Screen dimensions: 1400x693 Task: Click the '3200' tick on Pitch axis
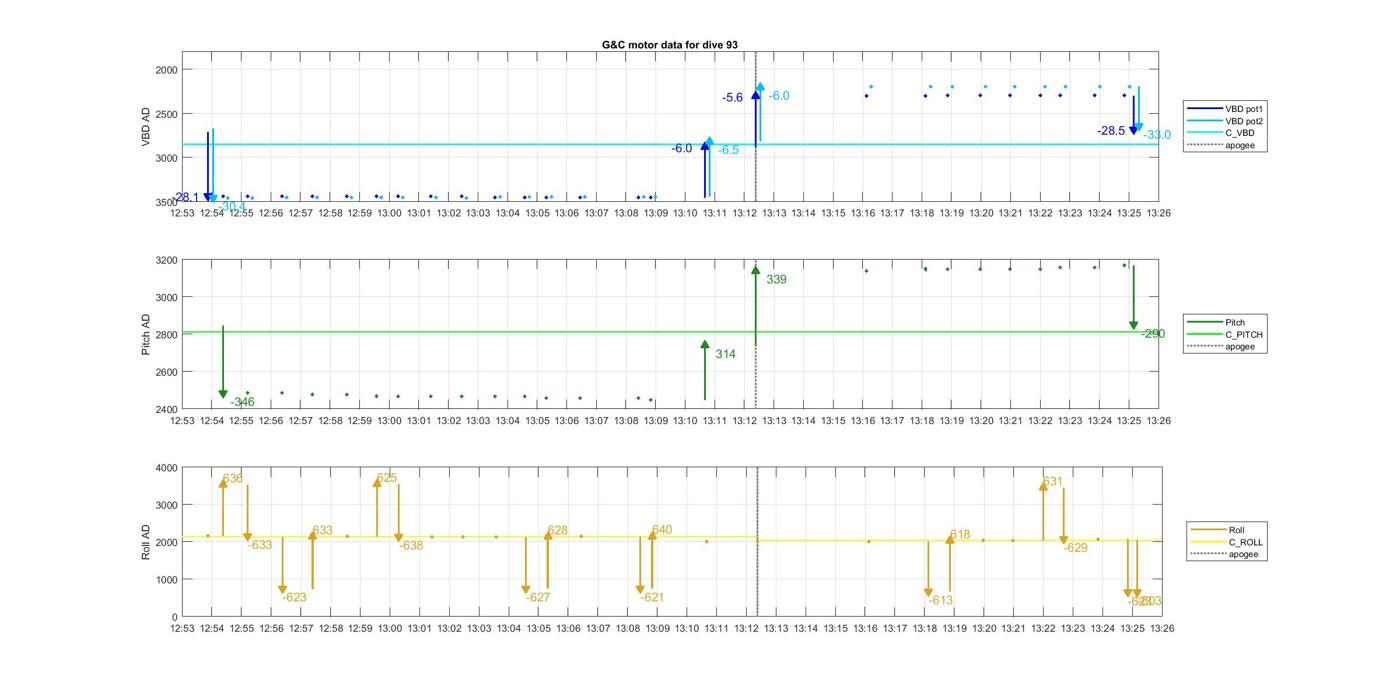(x=165, y=260)
